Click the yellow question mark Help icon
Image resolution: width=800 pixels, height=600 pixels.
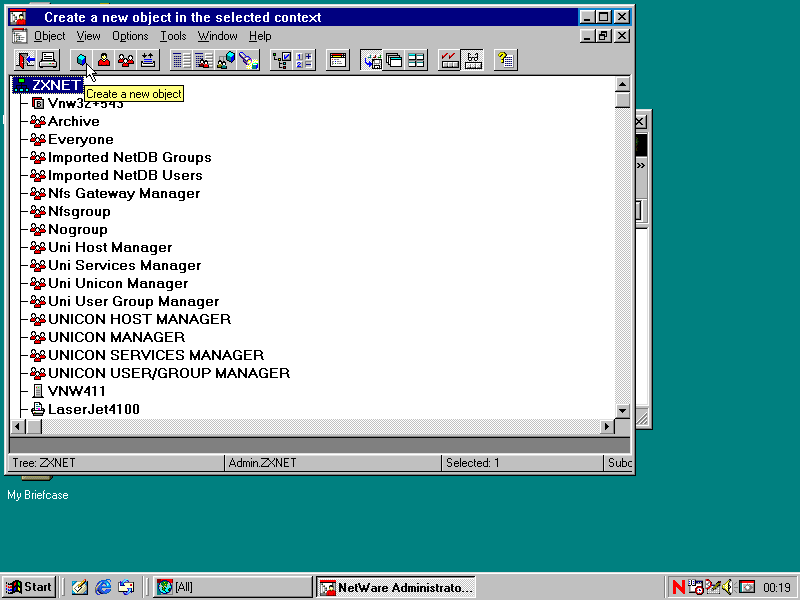[x=506, y=60]
